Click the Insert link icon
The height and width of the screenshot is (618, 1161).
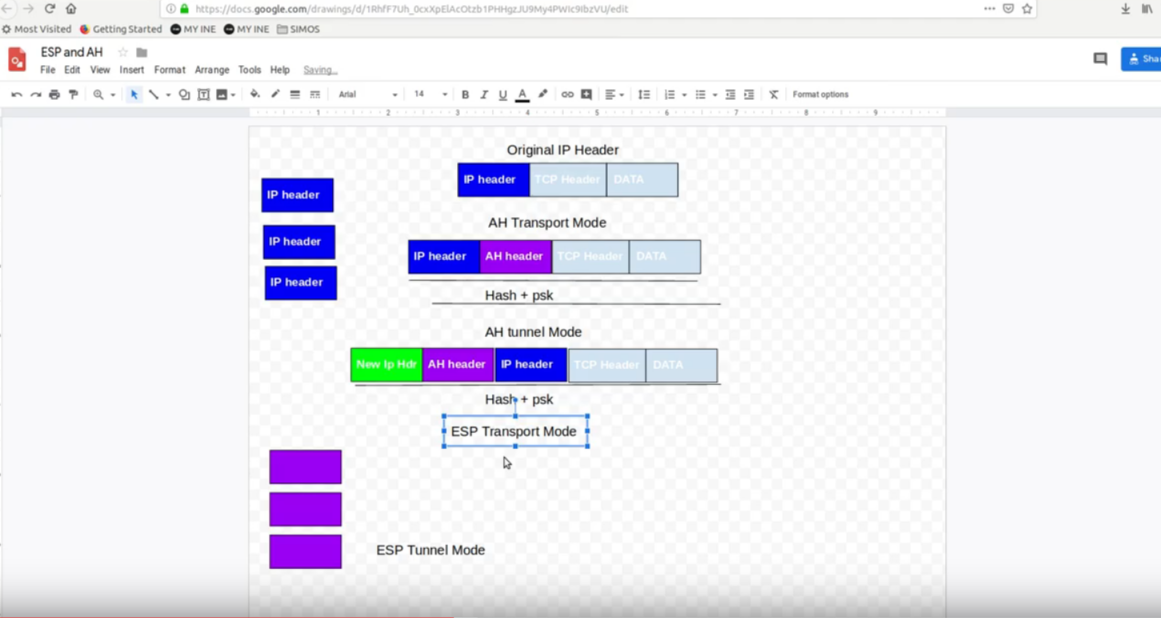pyautogui.click(x=567, y=95)
